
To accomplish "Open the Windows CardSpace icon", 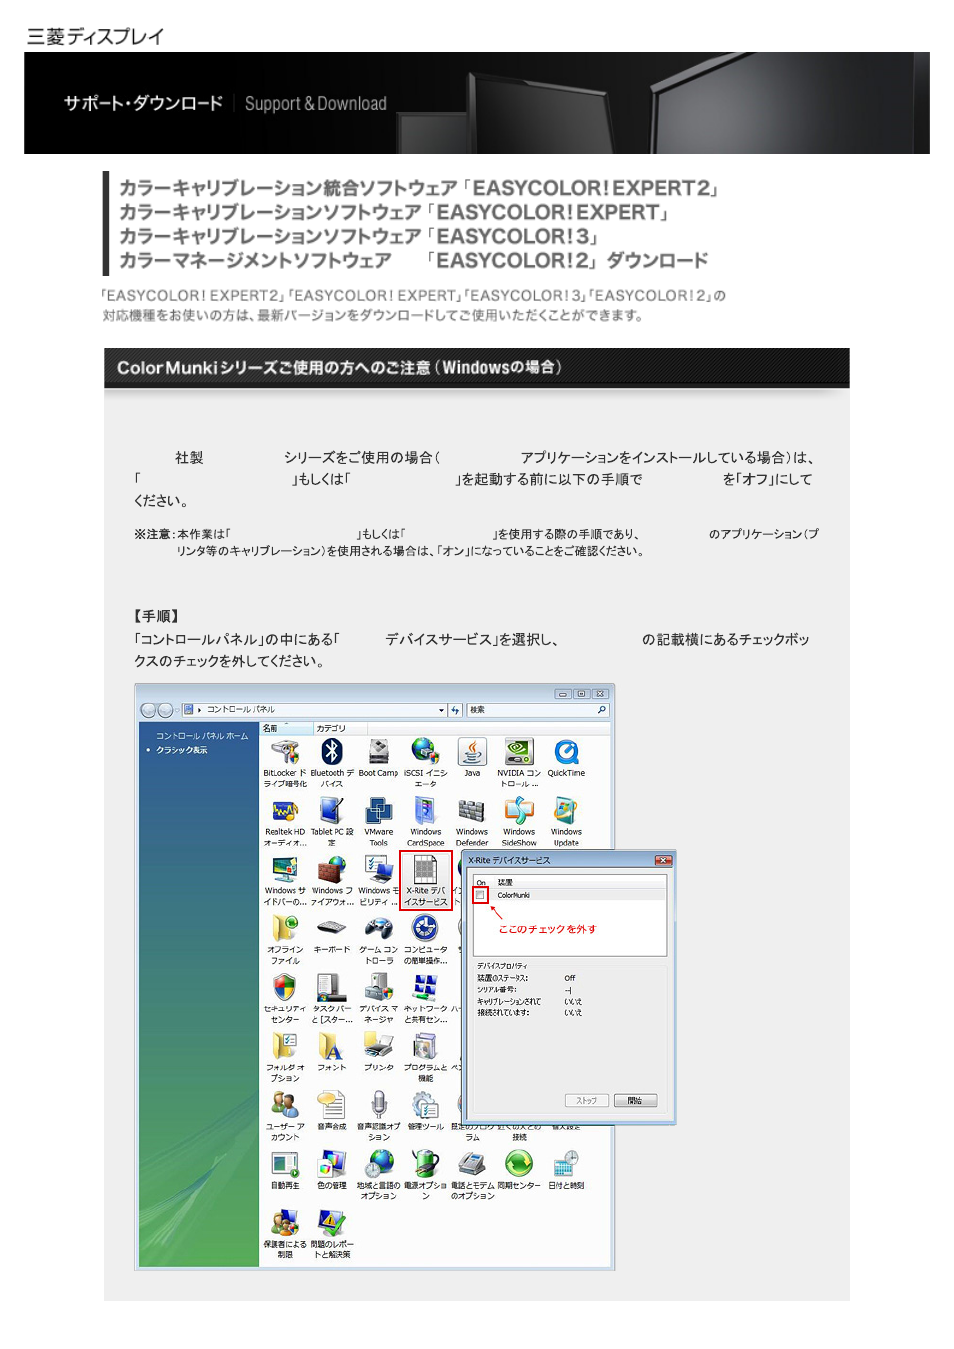I will coord(425,822).
